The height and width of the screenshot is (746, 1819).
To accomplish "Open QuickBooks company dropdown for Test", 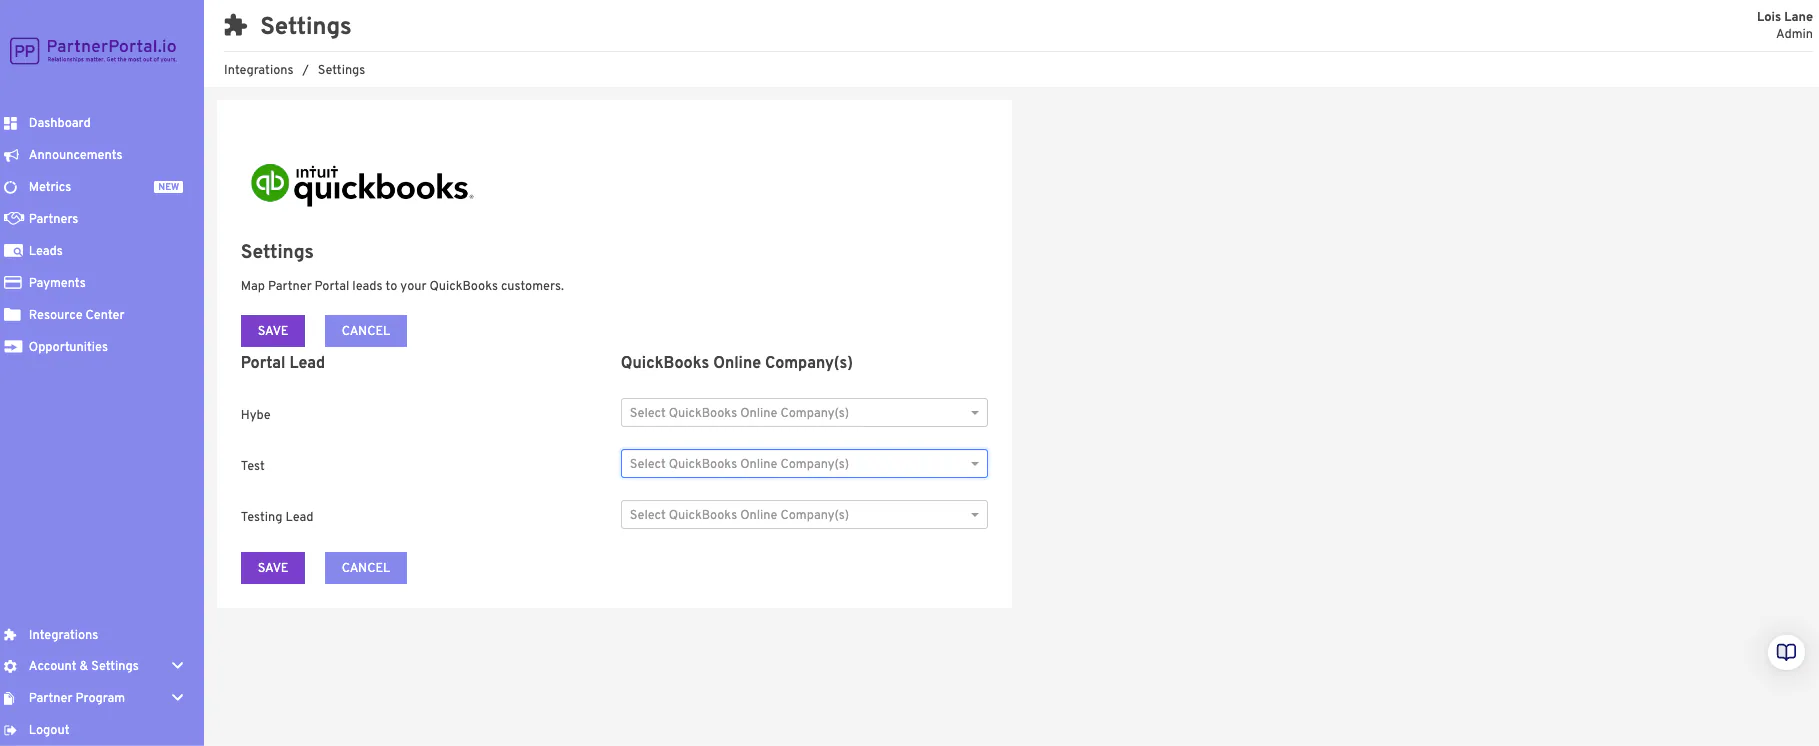I will coord(804,464).
